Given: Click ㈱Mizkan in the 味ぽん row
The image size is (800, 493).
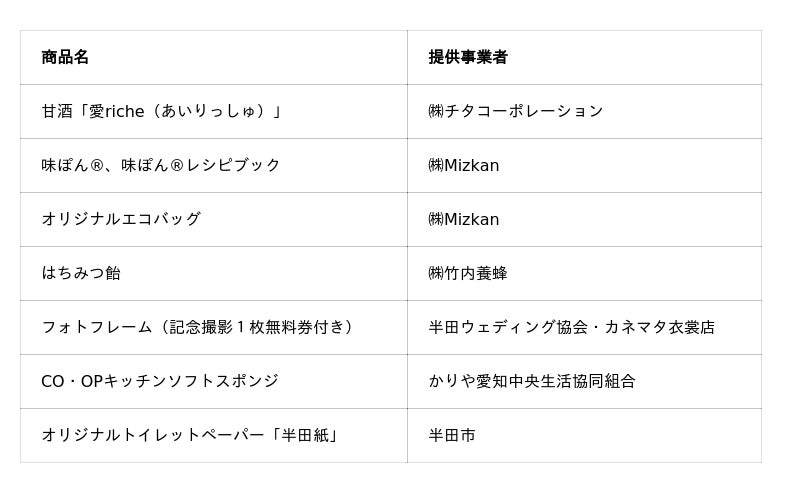Looking at the screenshot, I should [x=463, y=165].
